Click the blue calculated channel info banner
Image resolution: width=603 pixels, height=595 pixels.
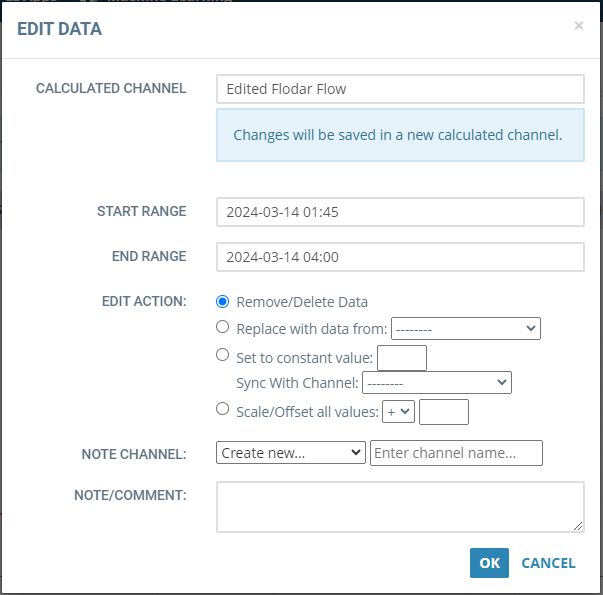pyautogui.click(x=400, y=135)
